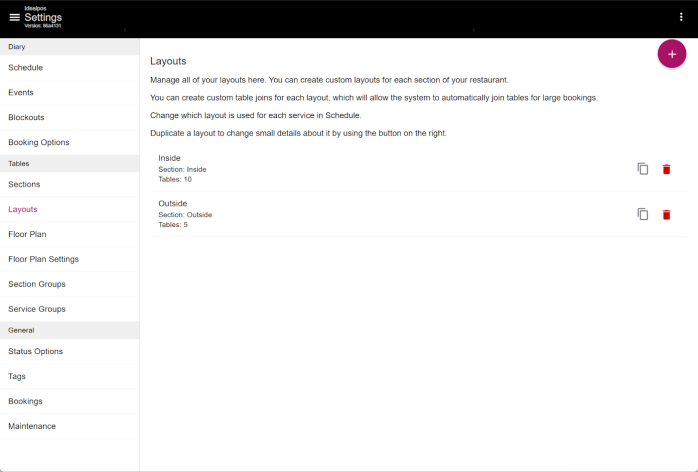Image resolution: width=698 pixels, height=472 pixels.
Task: Select Status Options in General
Action: pyautogui.click(x=35, y=352)
